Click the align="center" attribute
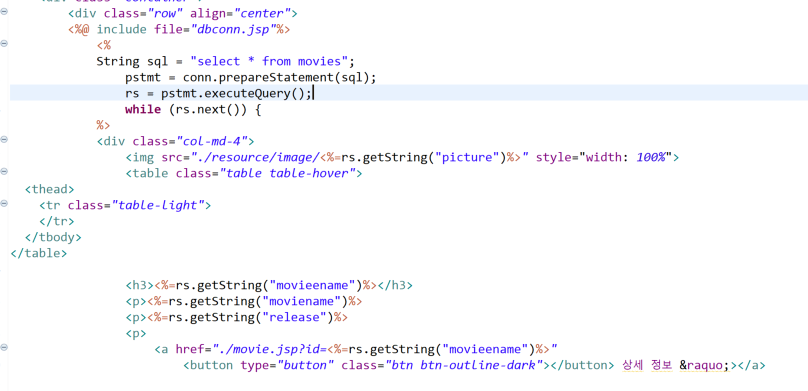Image resolution: width=808 pixels, height=391 pixels. pyautogui.click(x=240, y=13)
